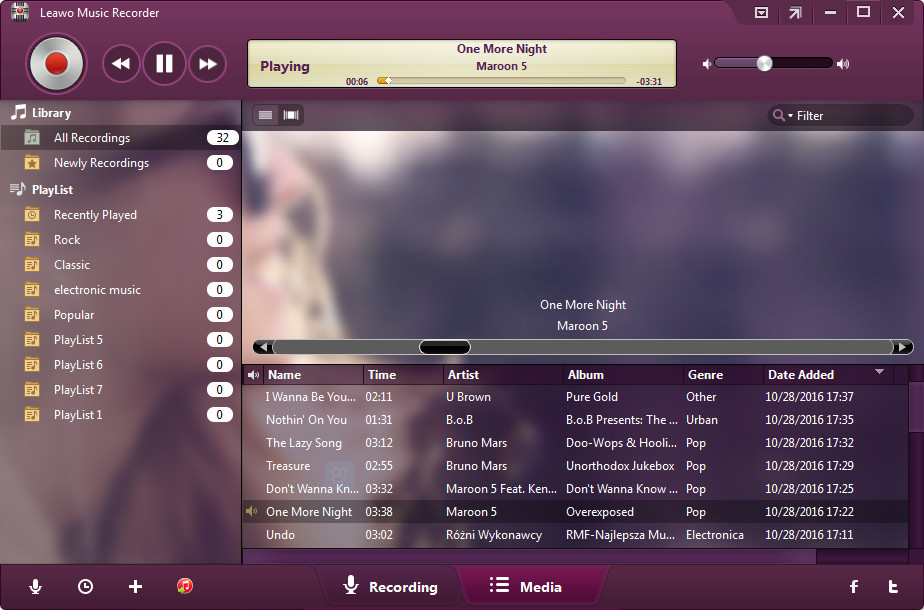Toggle Date Added sort direction arrow
Viewport: 924px width, 610px height.
[879, 372]
